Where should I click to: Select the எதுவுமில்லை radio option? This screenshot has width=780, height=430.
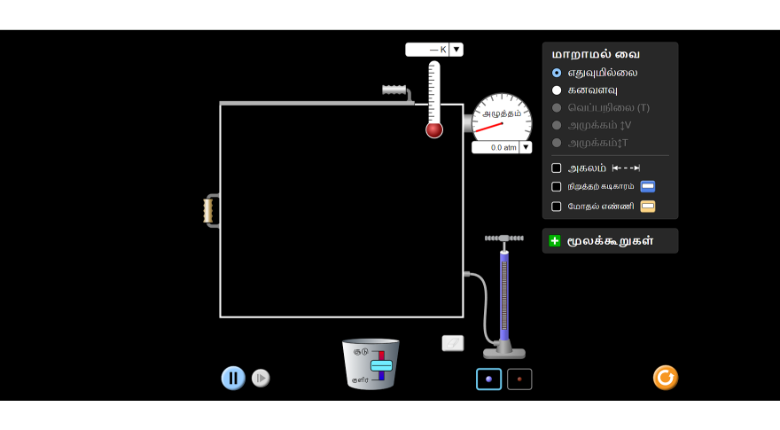pos(557,73)
